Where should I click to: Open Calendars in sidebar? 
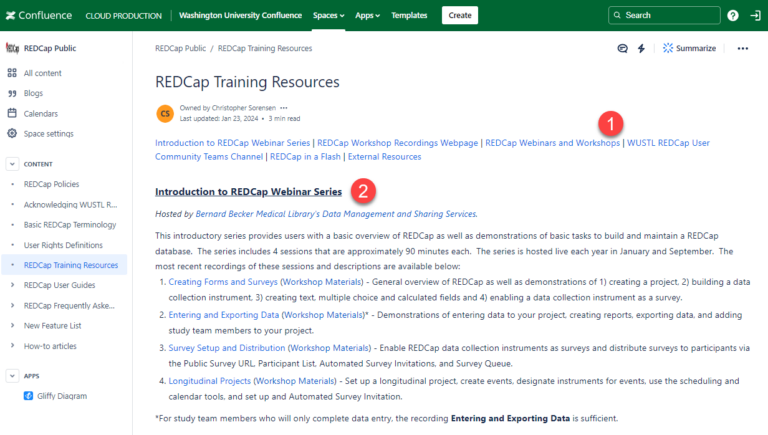[x=41, y=114]
